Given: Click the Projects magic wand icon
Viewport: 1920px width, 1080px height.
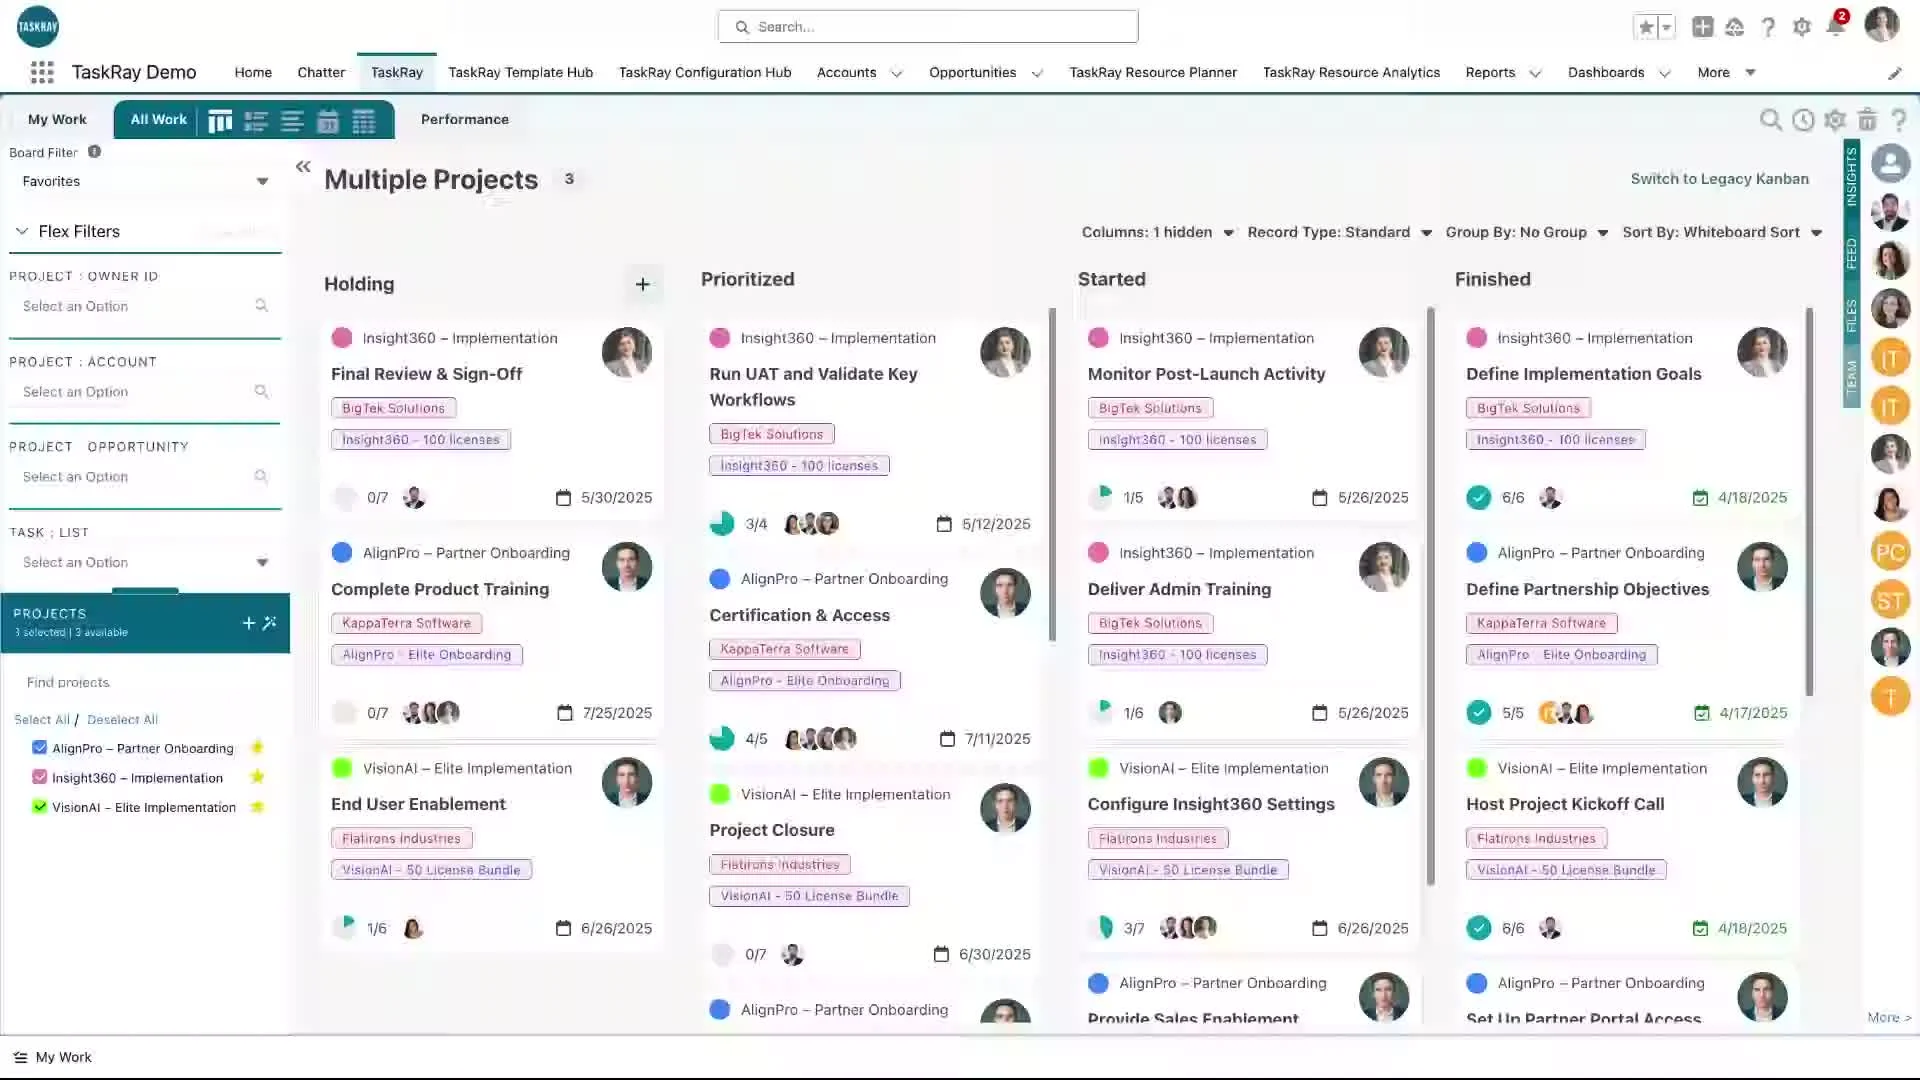Looking at the screenshot, I should (x=270, y=623).
